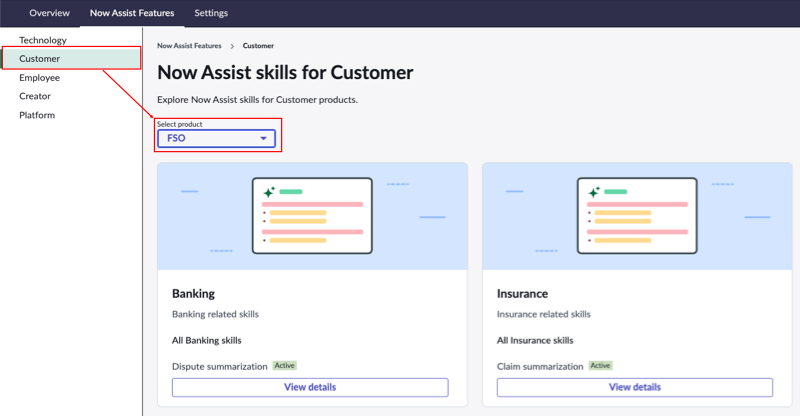The image size is (800, 416).
Task: Click View details on Banking card
Action: tap(310, 387)
